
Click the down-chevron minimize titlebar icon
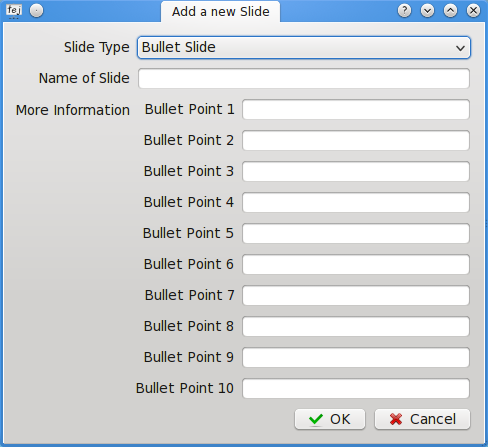coord(427,11)
